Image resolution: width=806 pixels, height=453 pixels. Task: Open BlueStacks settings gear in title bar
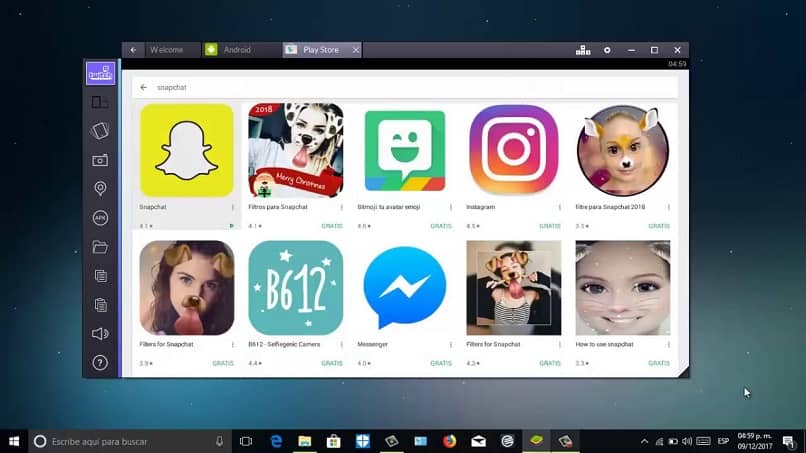(607, 50)
